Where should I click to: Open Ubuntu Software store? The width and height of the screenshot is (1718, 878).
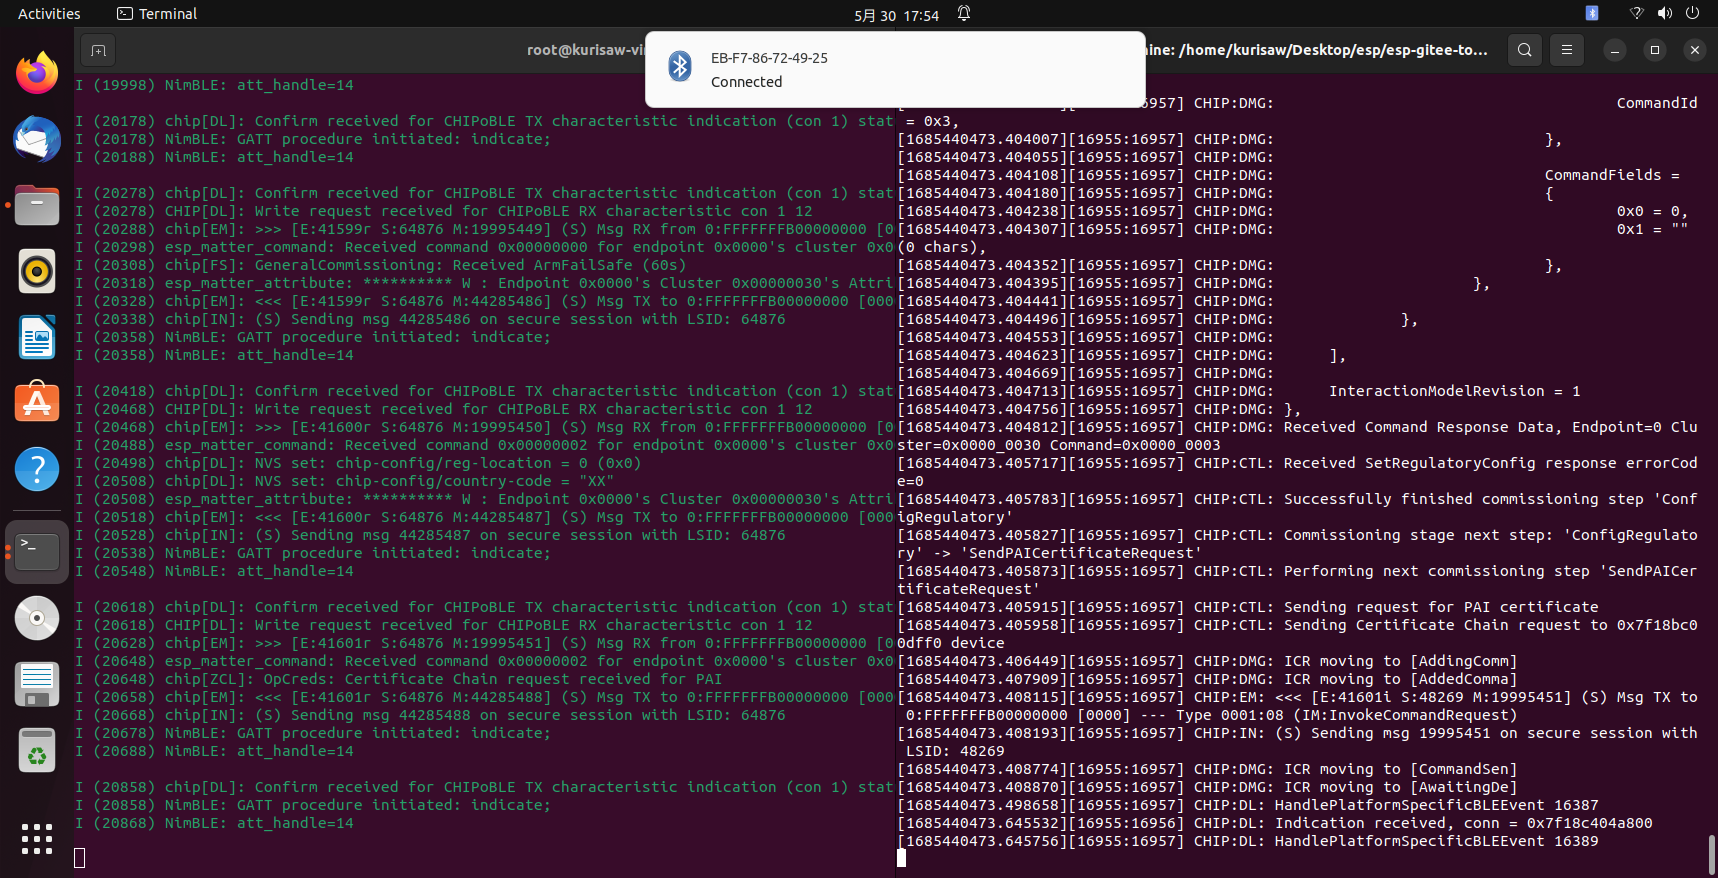click(x=37, y=403)
